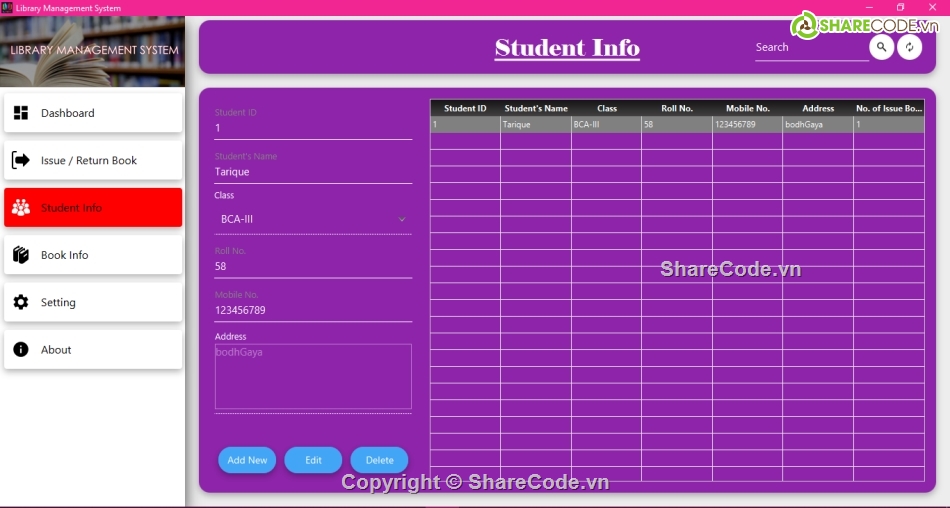Click the Roll No. column header

coord(676,108)
